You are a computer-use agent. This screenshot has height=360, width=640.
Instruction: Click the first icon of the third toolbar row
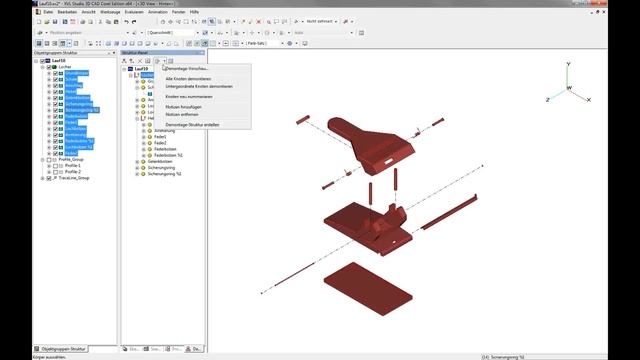coord(39,43)
